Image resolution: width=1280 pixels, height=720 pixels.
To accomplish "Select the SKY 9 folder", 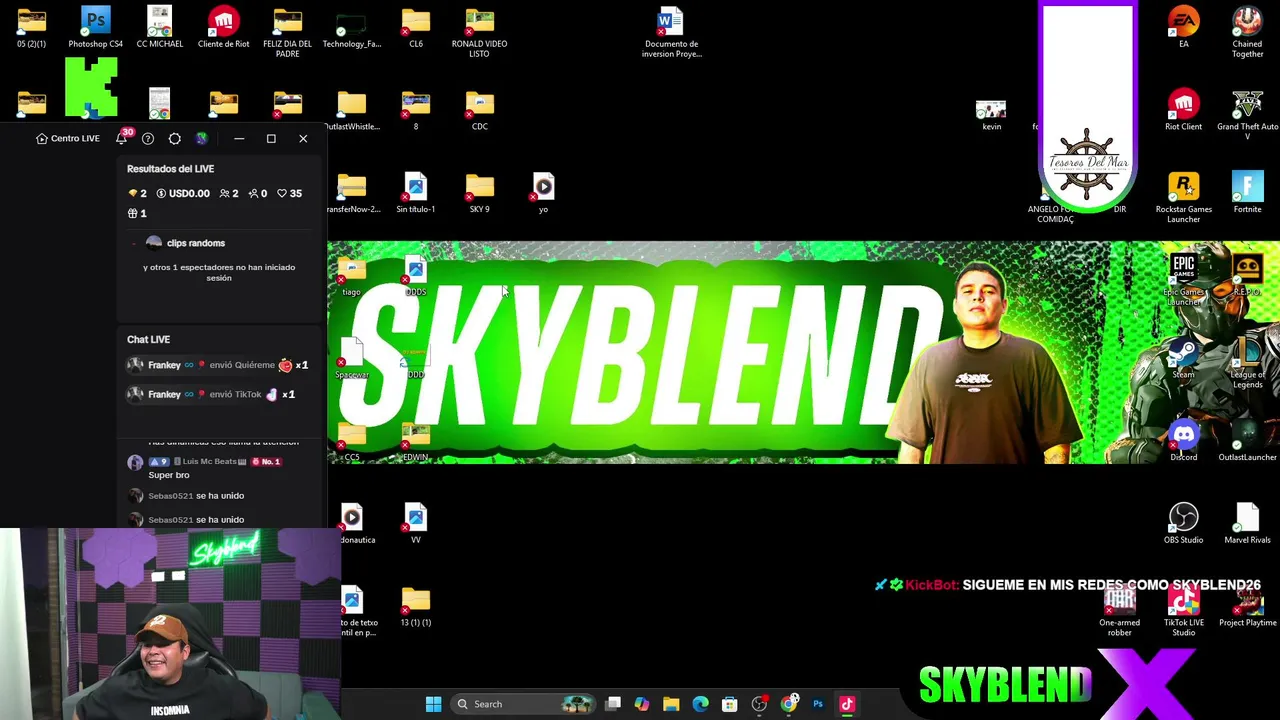I will (479, 193).
